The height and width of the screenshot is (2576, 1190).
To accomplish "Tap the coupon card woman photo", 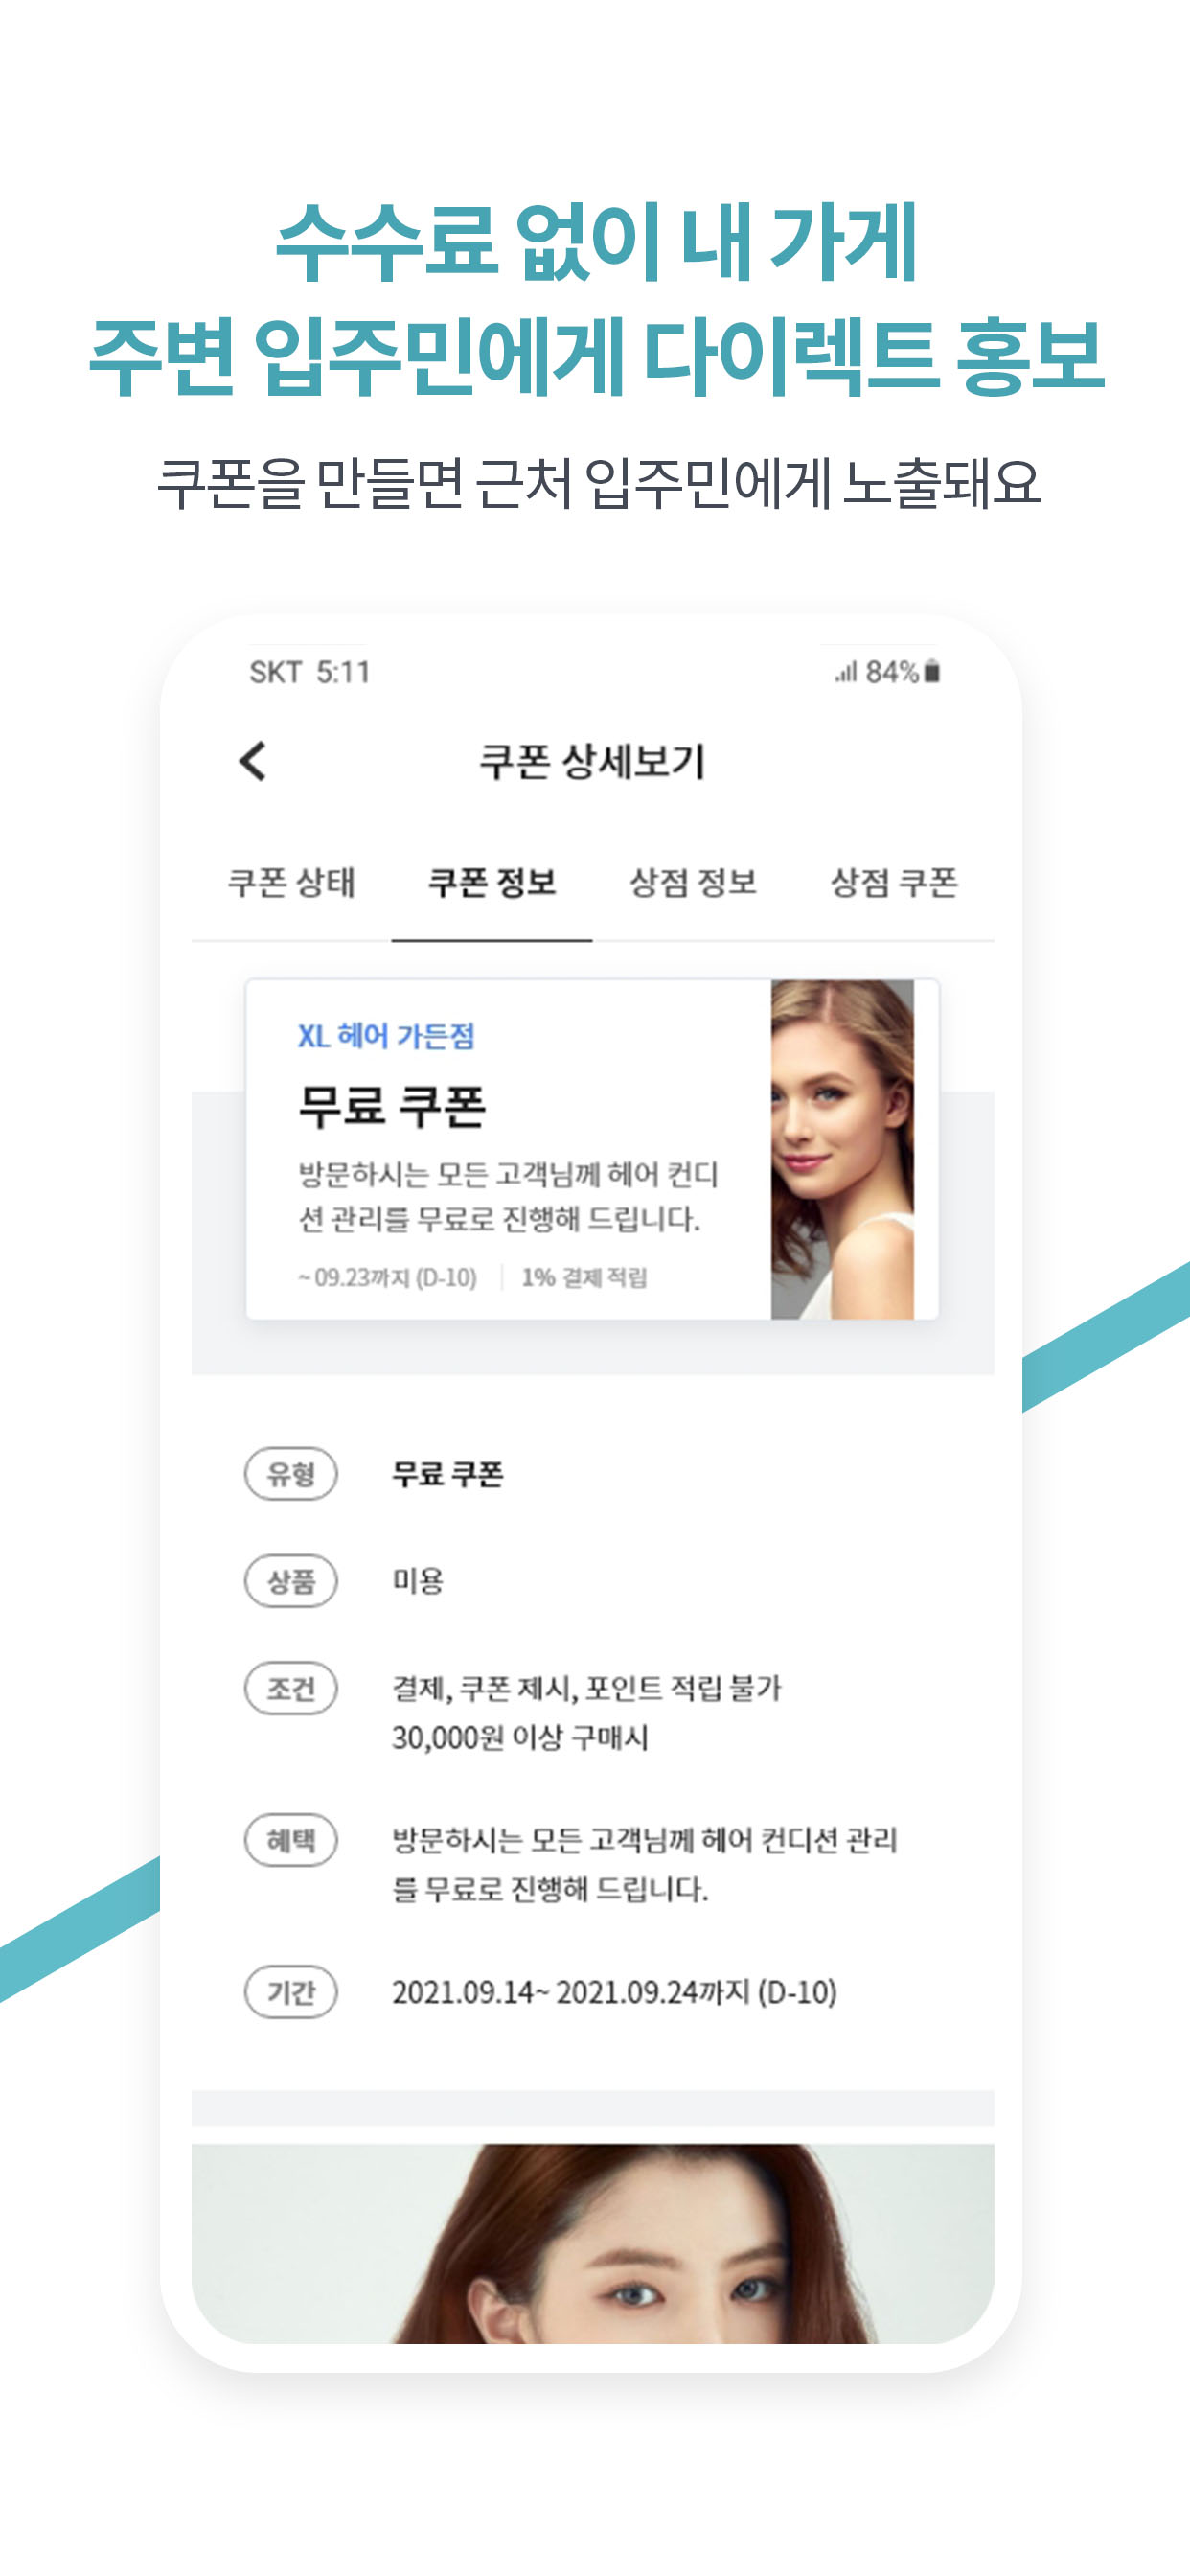I will click(x=842, y=1149).
